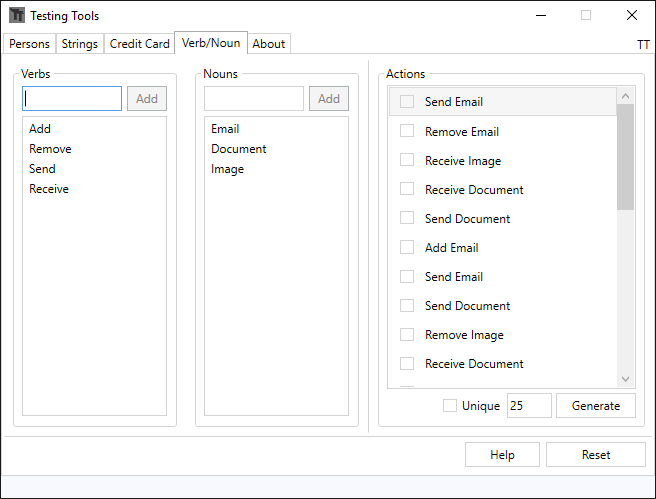656x499 pixels.
Task: Click the Remove Image action label
Action: (x=464, y=335)
